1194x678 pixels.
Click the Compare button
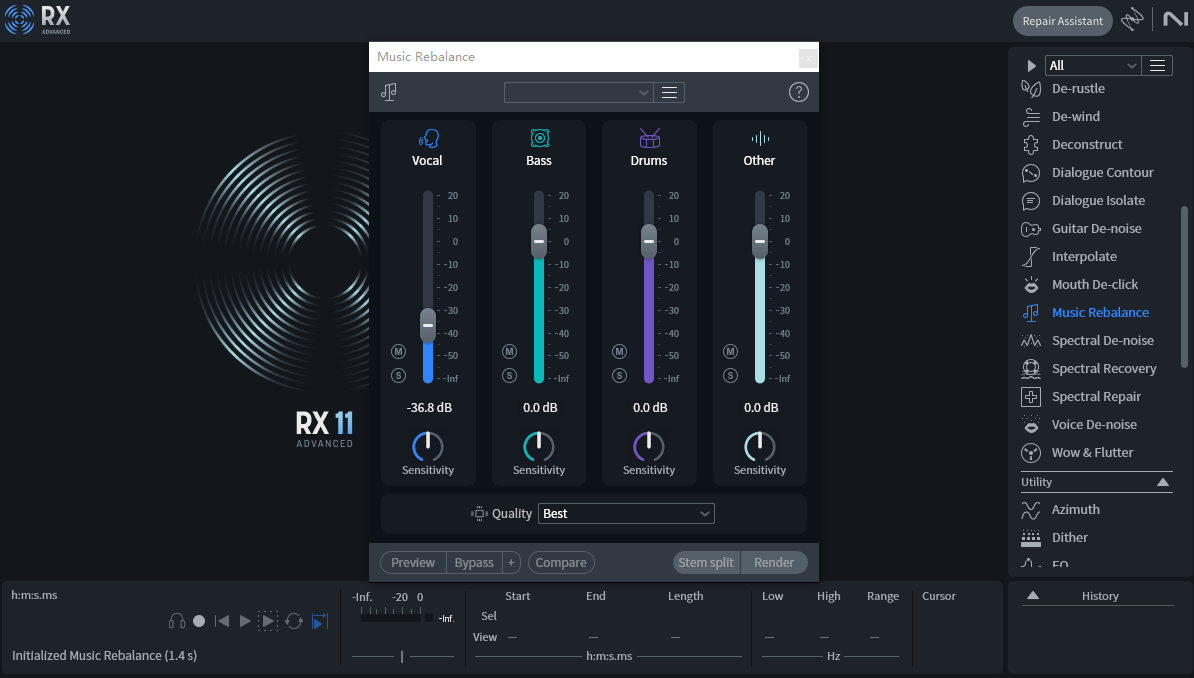[561, 563]
